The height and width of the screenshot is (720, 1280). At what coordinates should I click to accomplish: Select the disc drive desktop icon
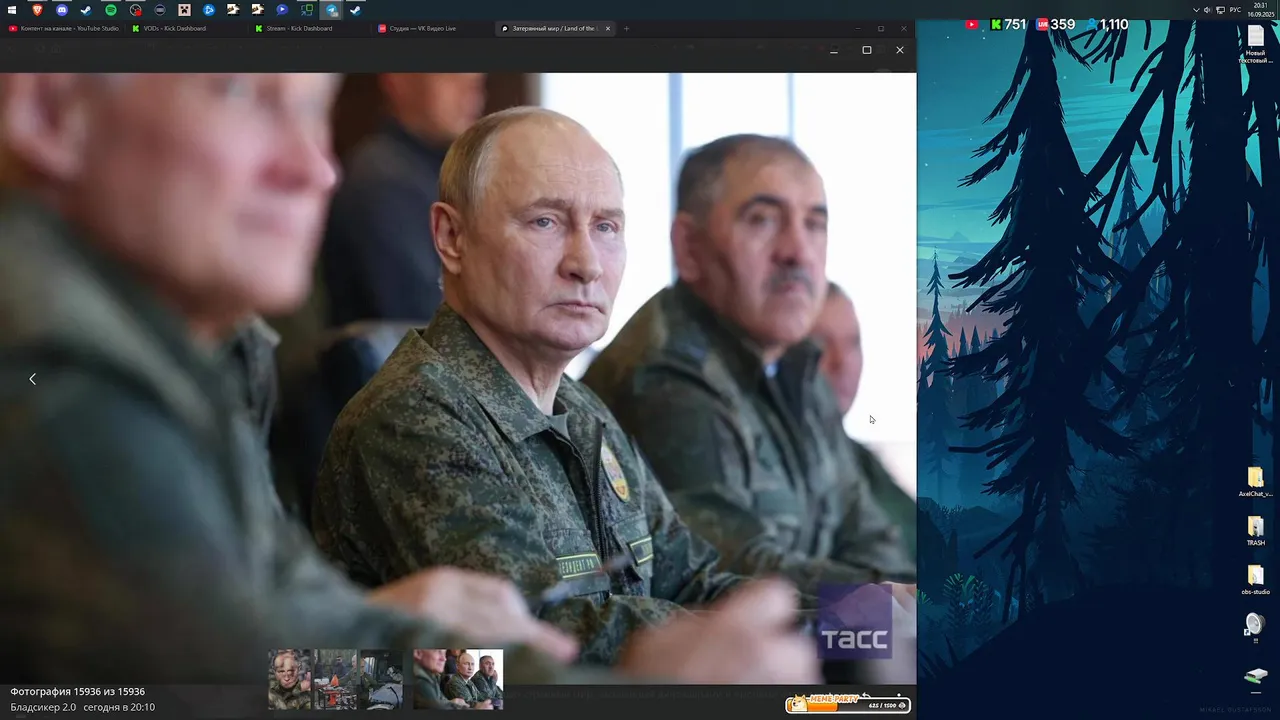1254,627
